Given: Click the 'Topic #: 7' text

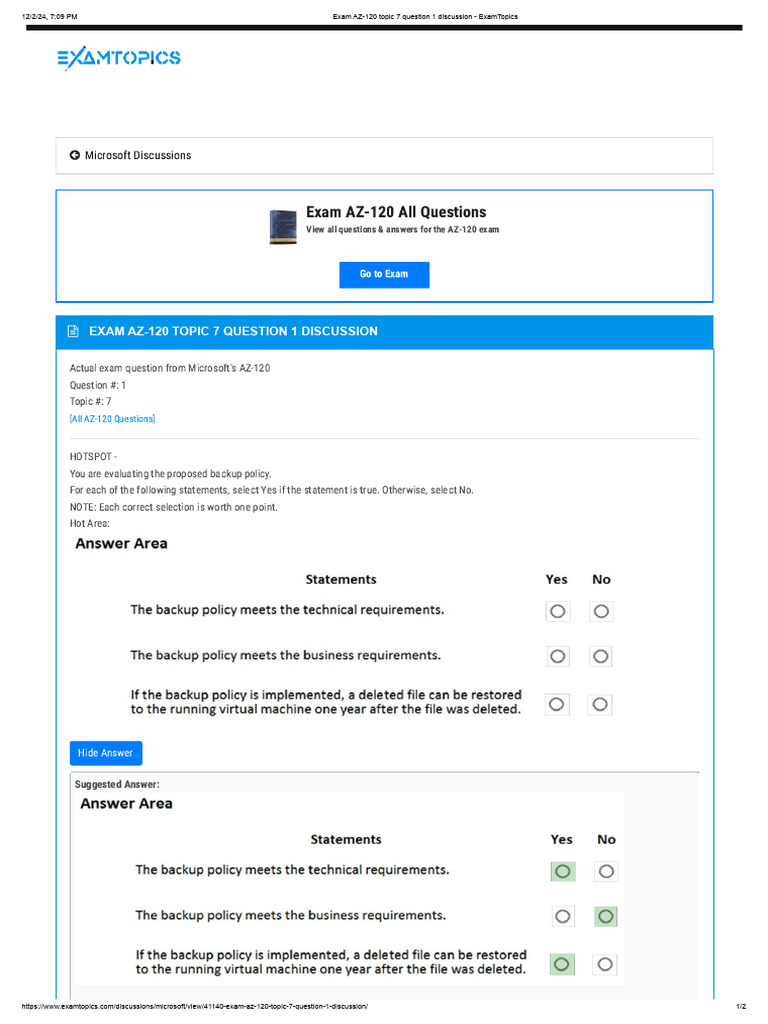Looking at the screenshot, I should coord(91,402).
